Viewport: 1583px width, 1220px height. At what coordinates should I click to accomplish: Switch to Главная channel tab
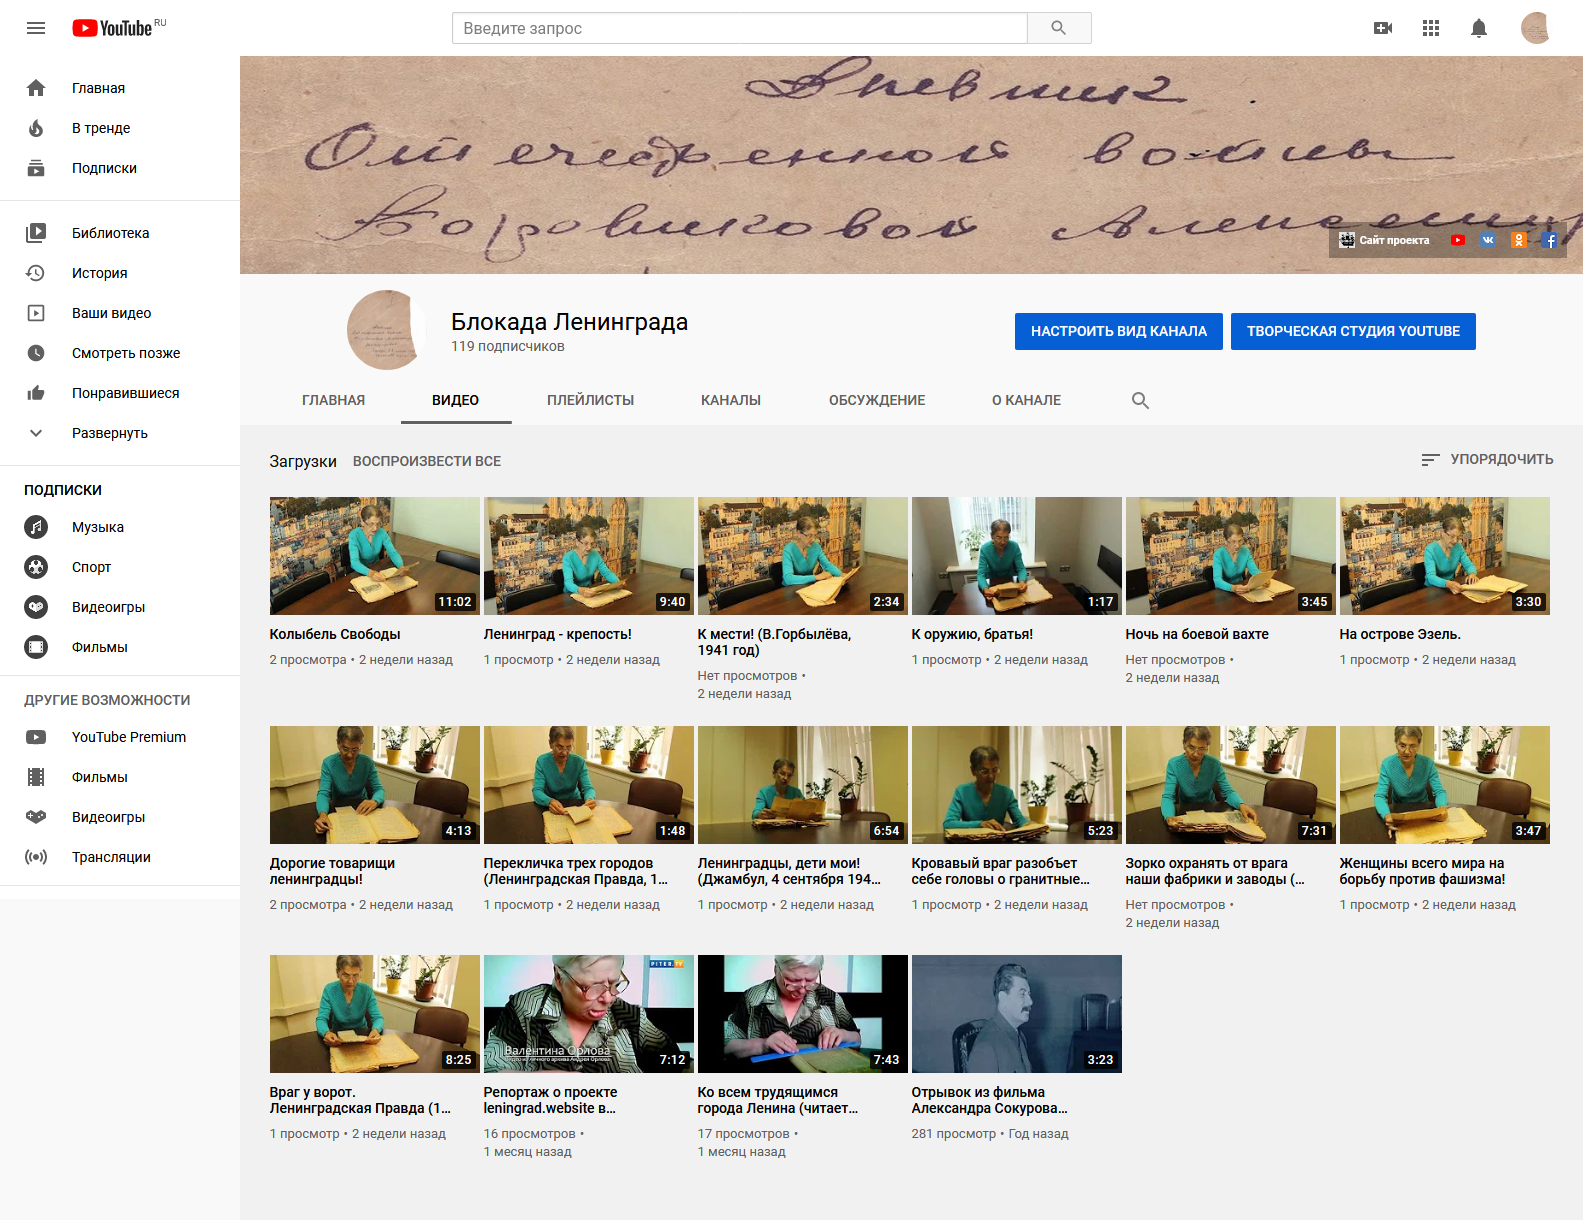point(334,400)
